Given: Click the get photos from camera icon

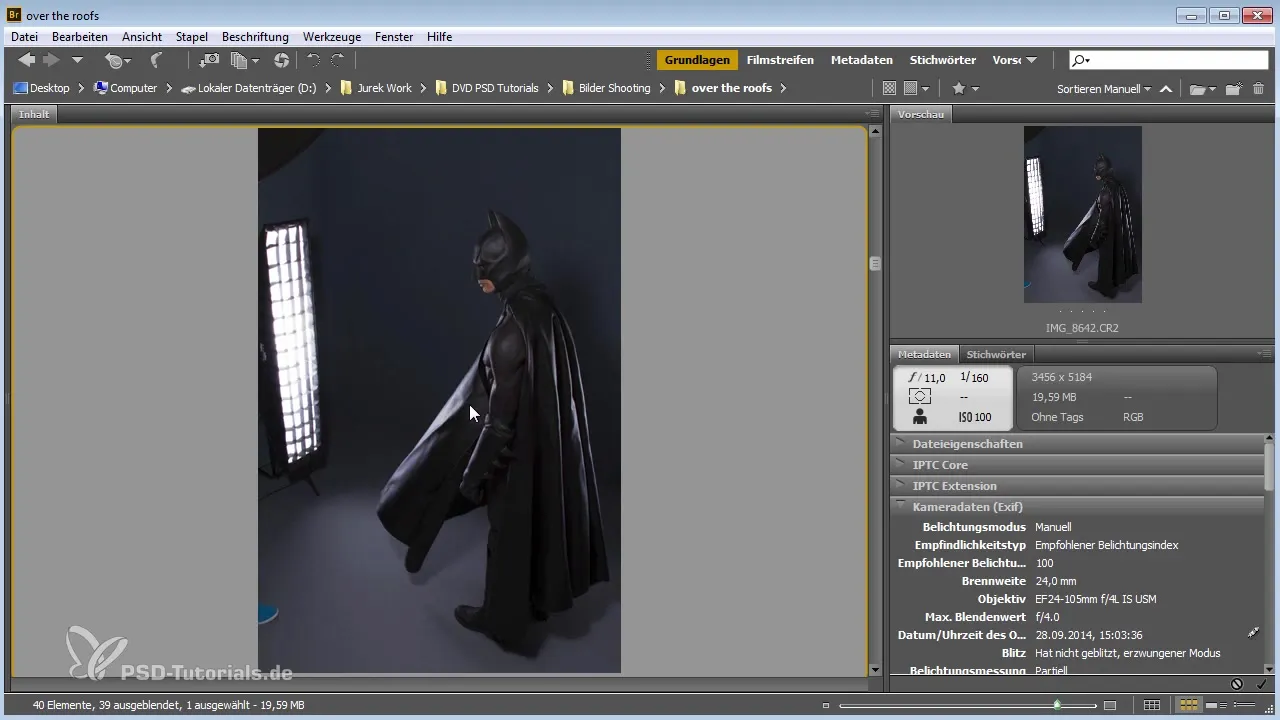Looking at the screenshot, I should pyautogui.click(x=210, y=61).
